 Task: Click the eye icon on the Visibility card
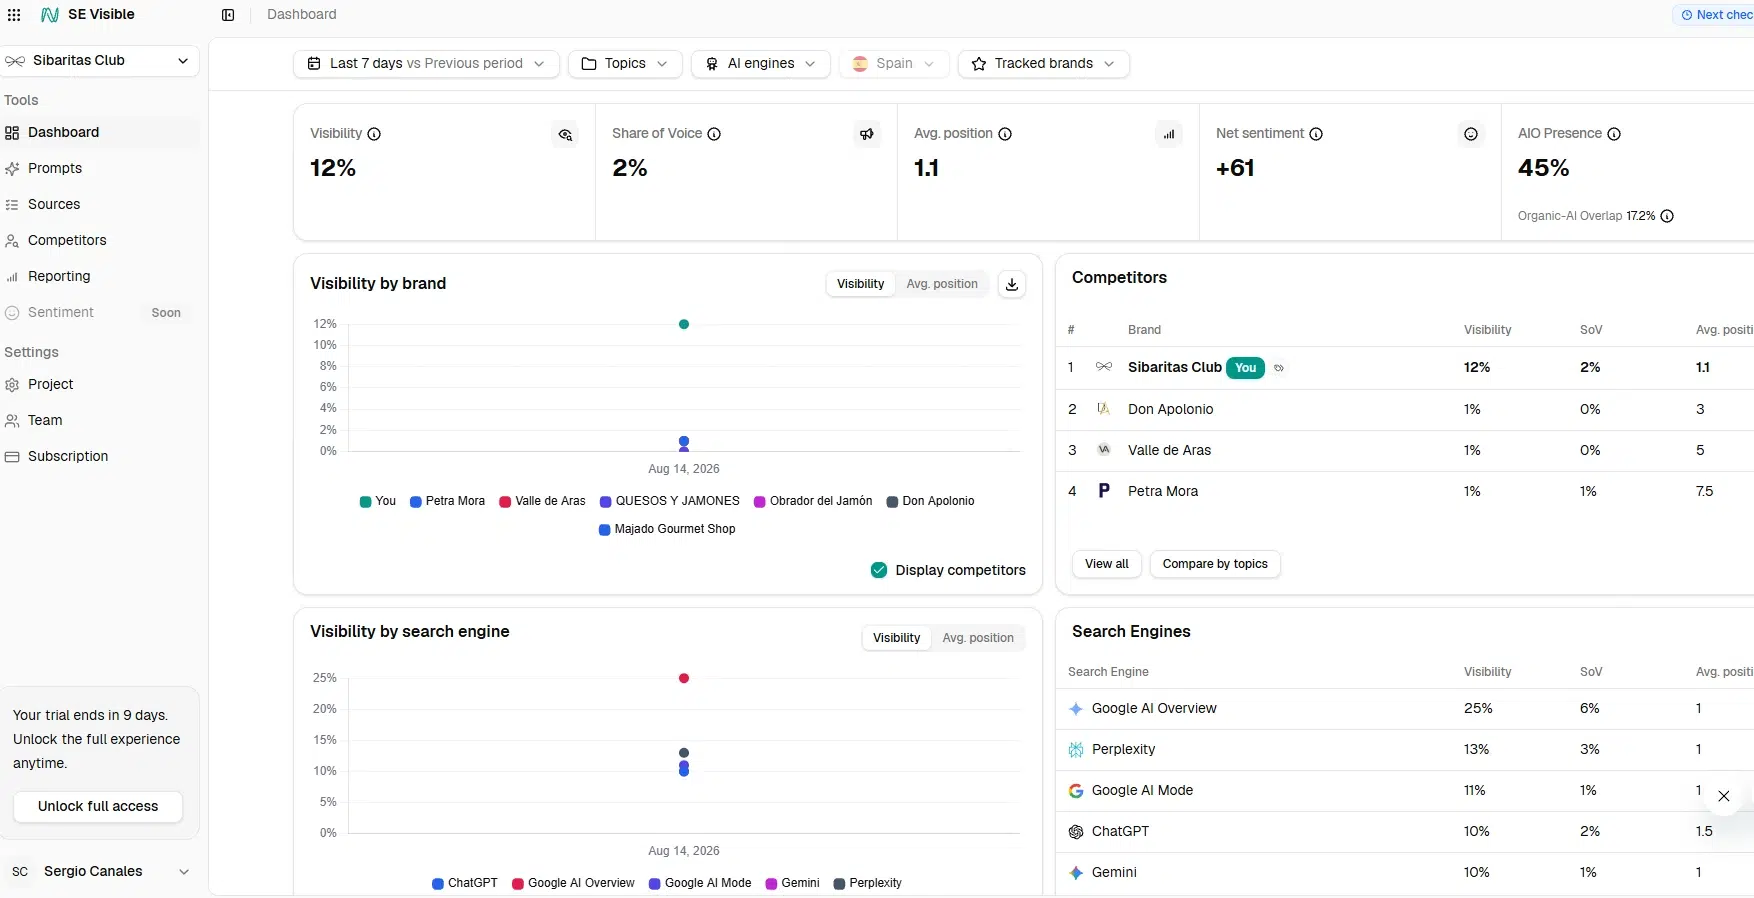click(x=565, y=134)
